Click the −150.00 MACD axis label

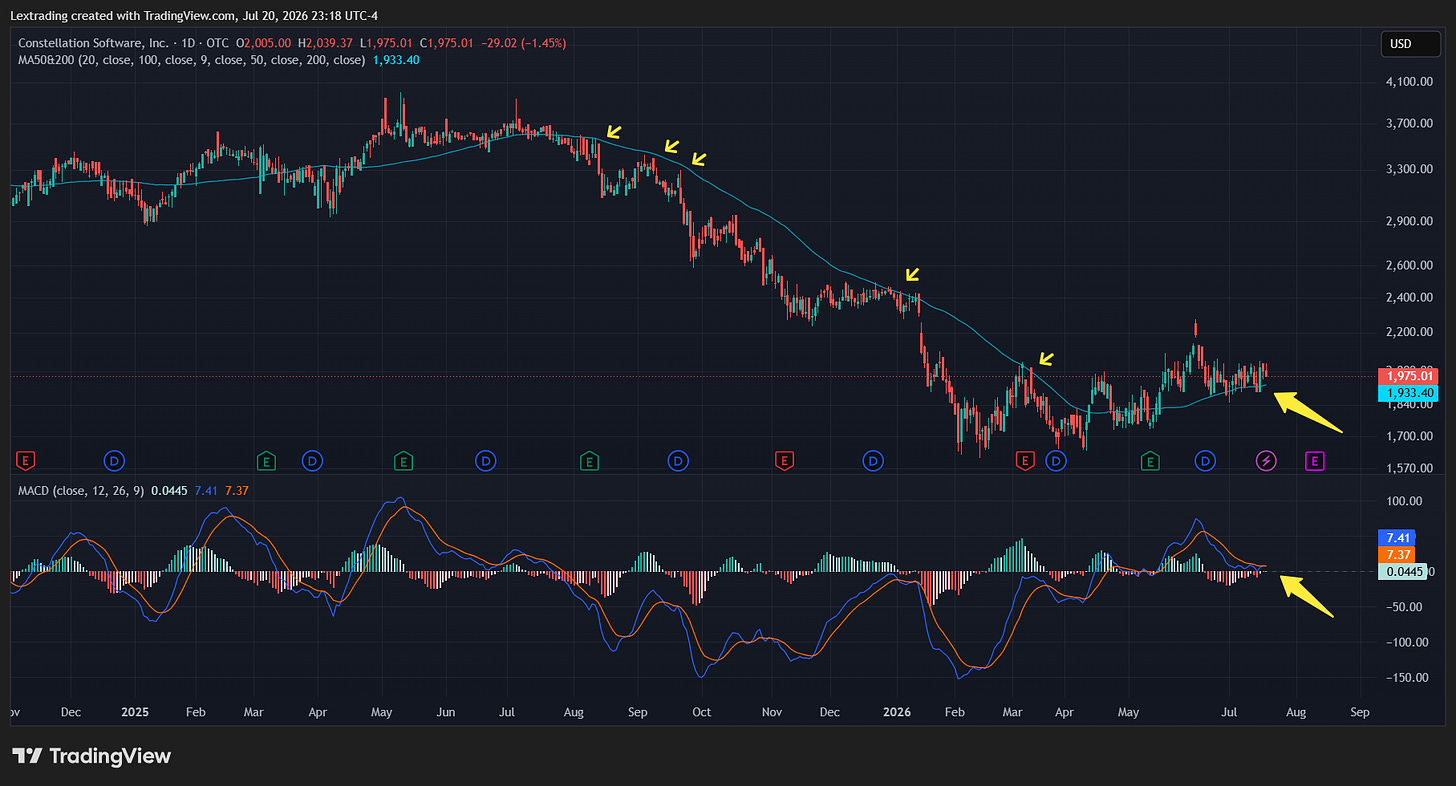(1405, 677)
